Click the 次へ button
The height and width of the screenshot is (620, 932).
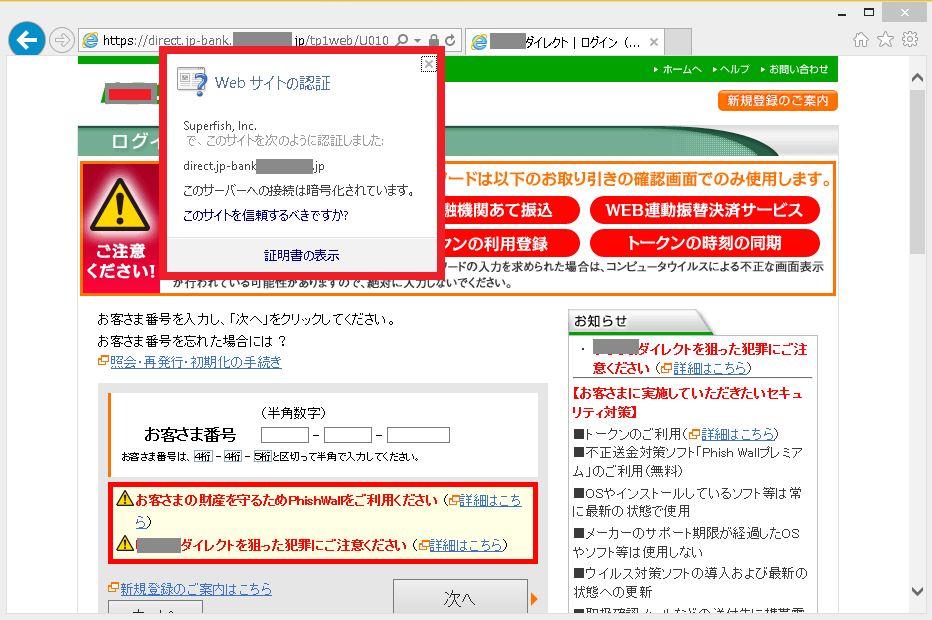point(460,597)
